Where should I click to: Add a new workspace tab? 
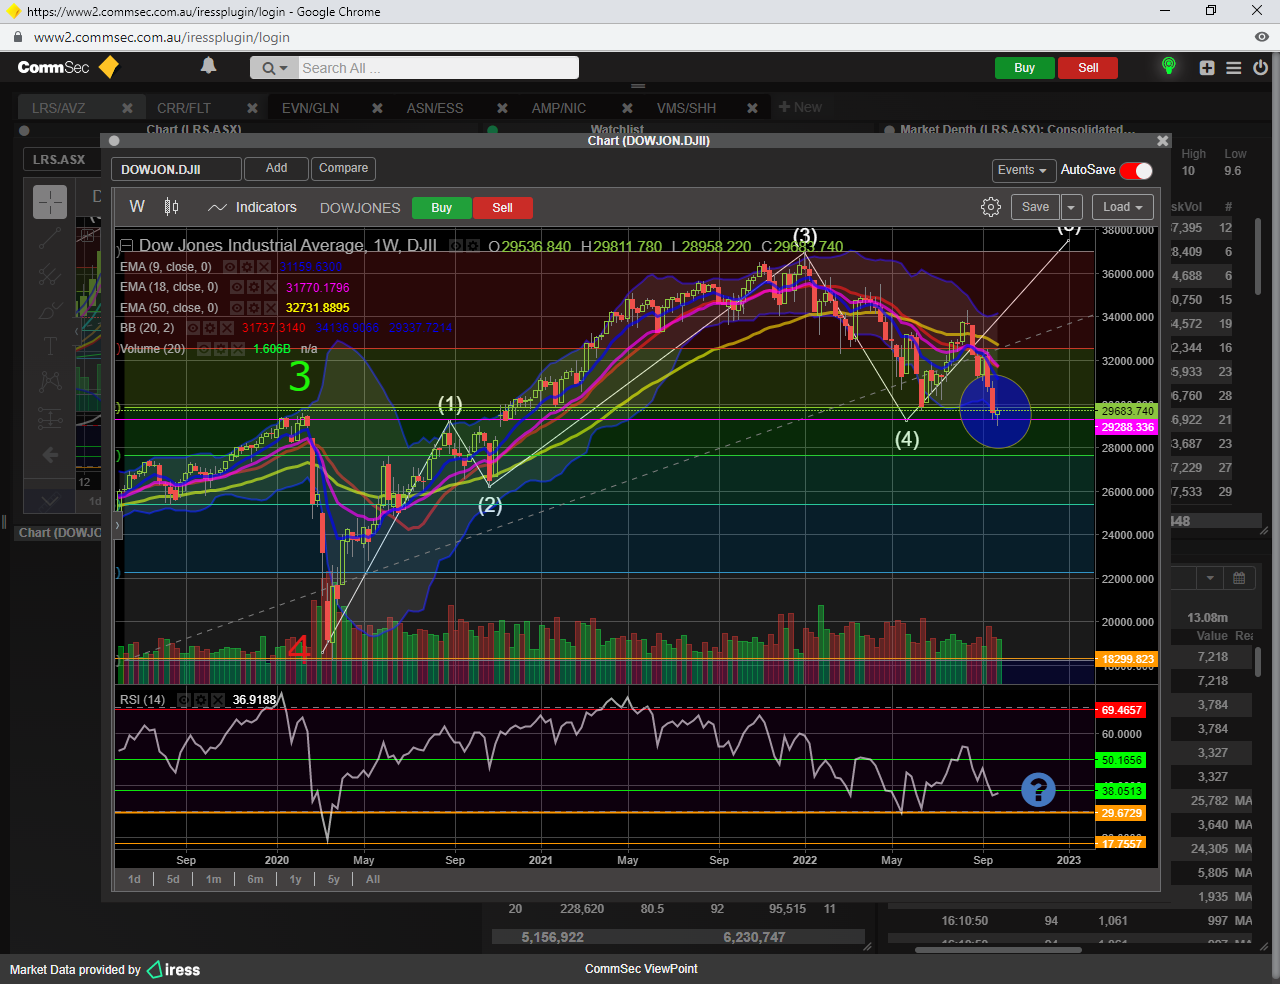800,107
